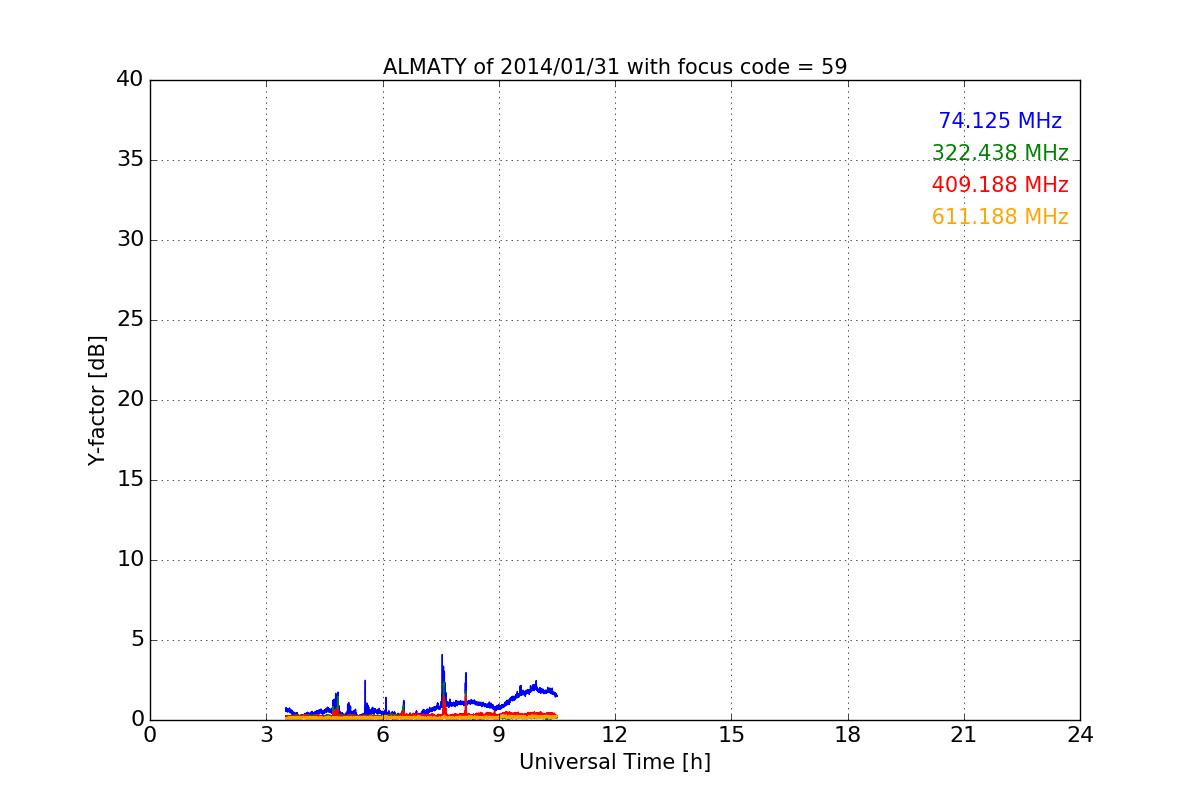
Task: Select the 409.188 MHz legend label
Action: (1000, 185)
